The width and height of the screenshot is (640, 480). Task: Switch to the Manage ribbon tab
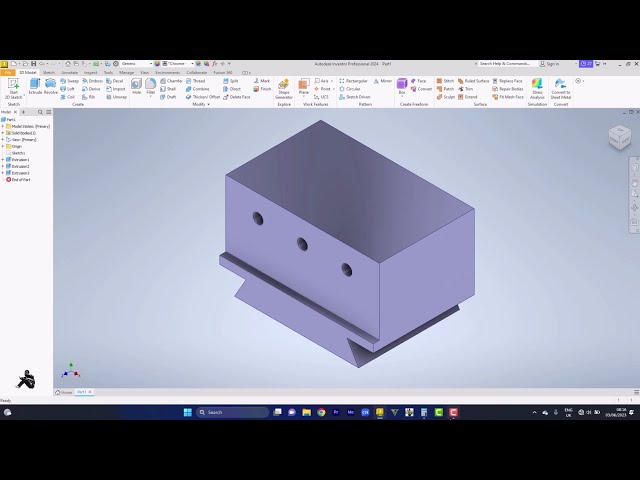point(127,73)
